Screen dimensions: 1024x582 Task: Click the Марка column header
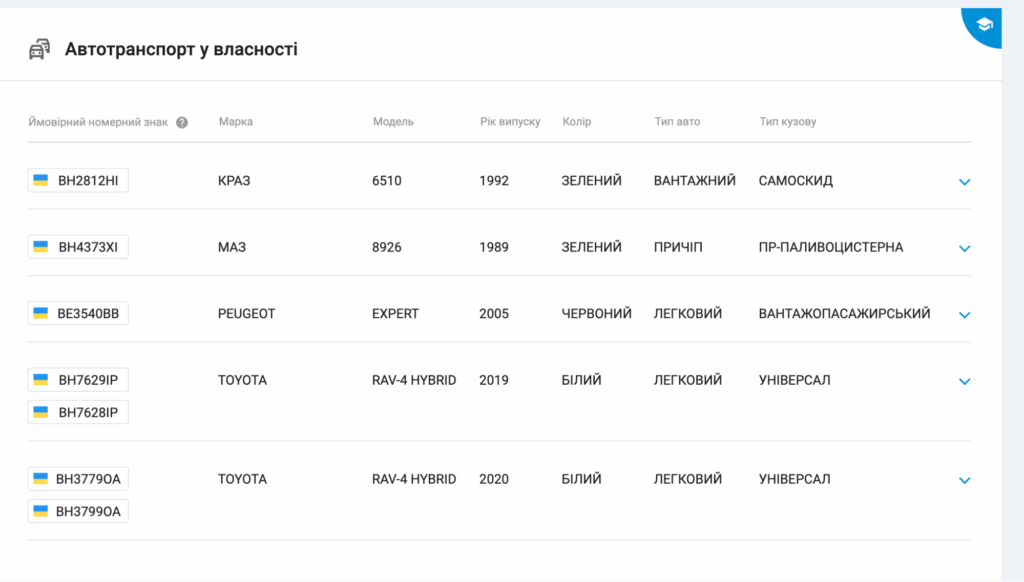tap(235, 122)
